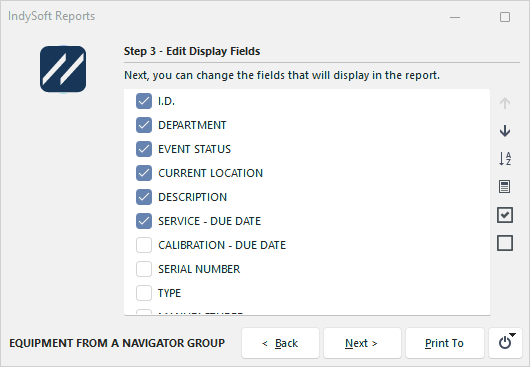Enable CALIBRATION - DUE DATE field

[x=144, y=245]
